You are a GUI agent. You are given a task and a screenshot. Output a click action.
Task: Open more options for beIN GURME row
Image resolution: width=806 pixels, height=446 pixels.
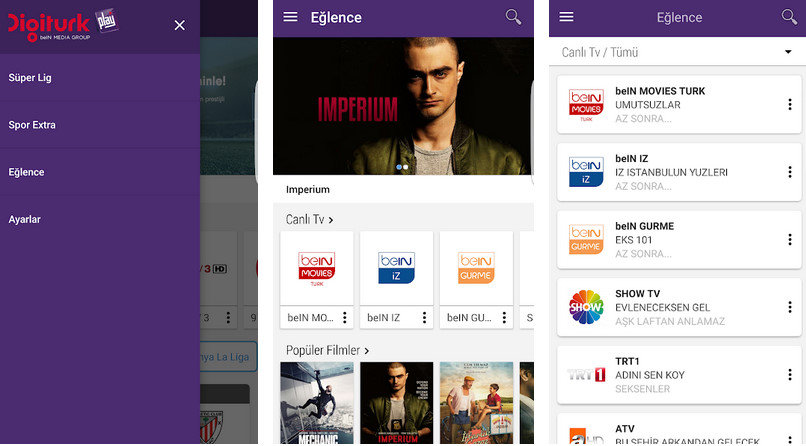[x=790, y=239]
